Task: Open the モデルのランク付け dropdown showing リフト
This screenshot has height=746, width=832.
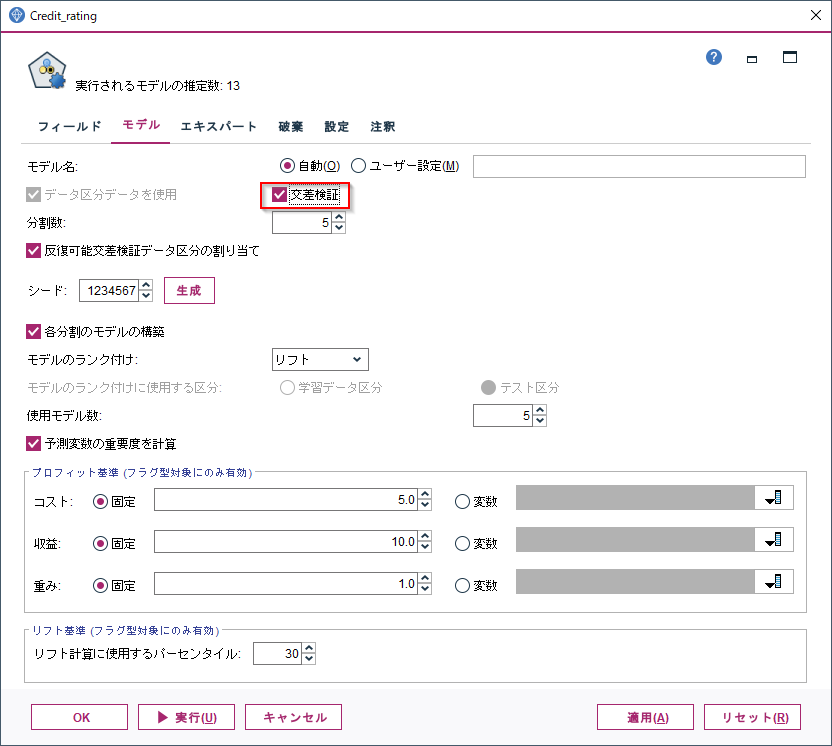Action: point(320,360)
